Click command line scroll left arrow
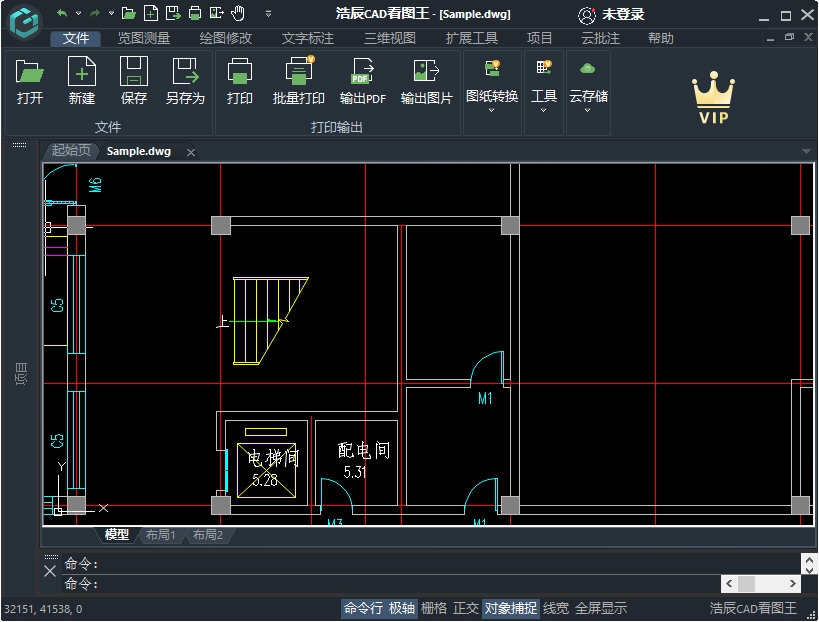This screenshot has width=819, height=622. point(729,583)
